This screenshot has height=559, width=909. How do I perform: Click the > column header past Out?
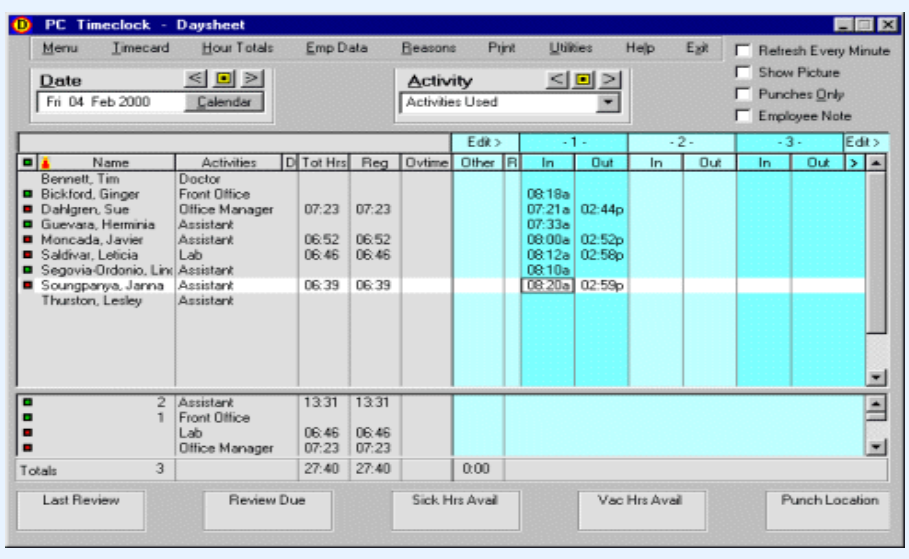[853, 163]
